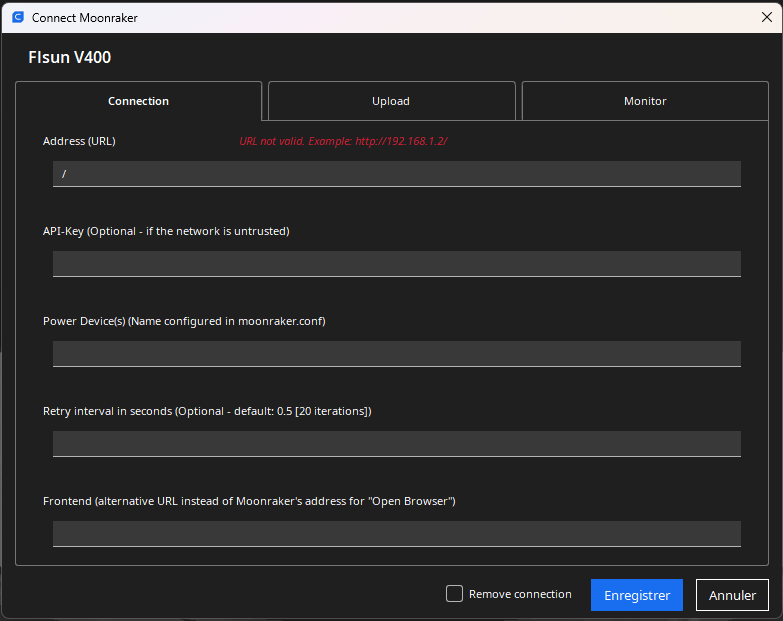Cancel with the Annuler button
The height and width of the screenshot is (621, 783).
[732, 595]
